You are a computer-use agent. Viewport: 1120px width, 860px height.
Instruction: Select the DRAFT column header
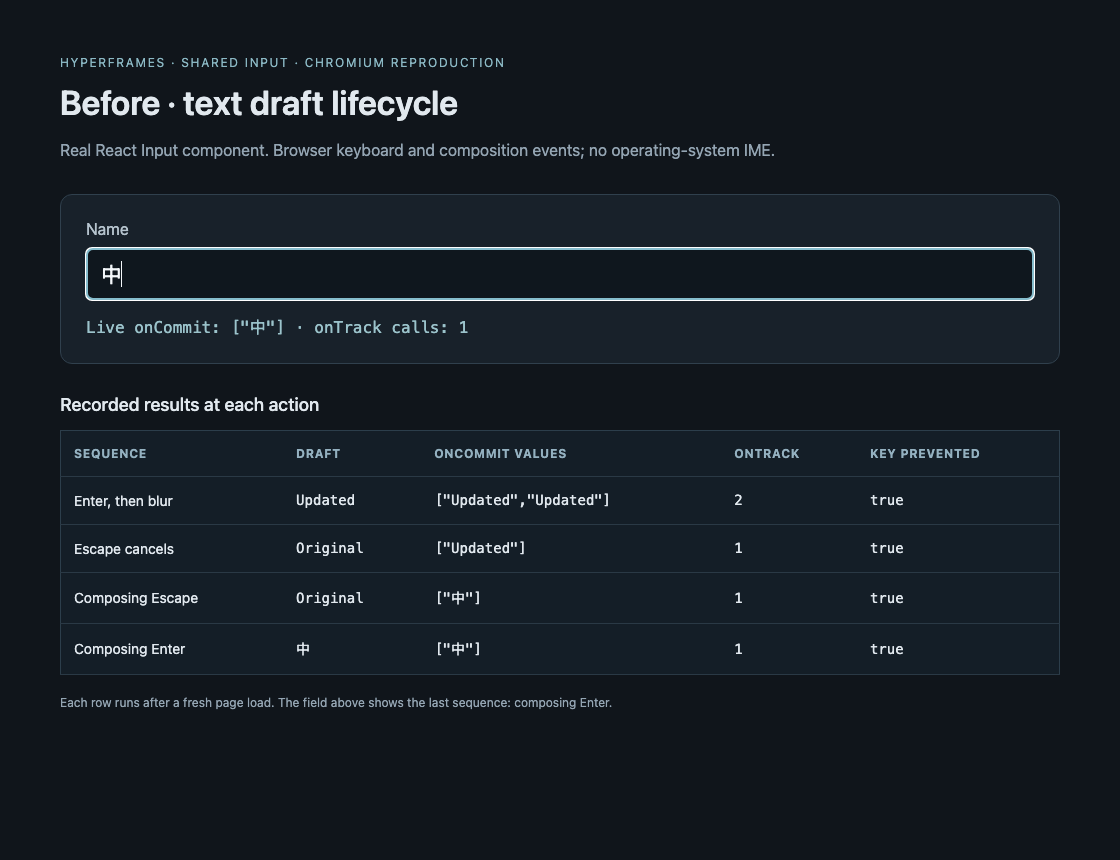tap(318, 454)
